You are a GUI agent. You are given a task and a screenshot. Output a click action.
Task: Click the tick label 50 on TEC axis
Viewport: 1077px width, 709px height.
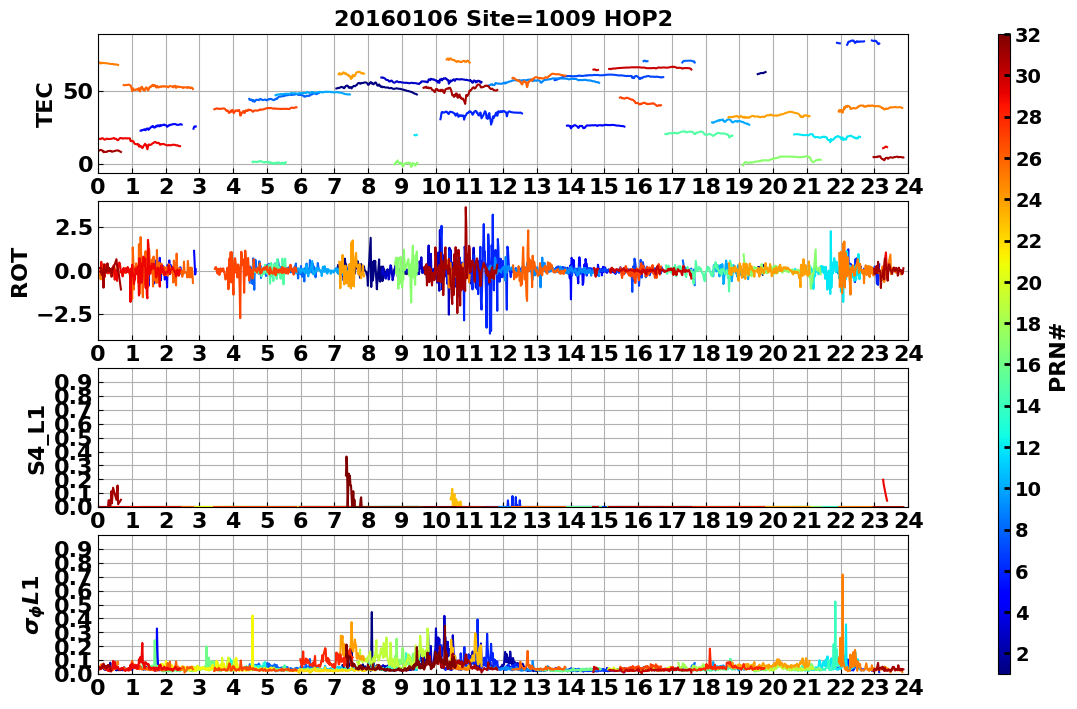[x=78, y=91]
